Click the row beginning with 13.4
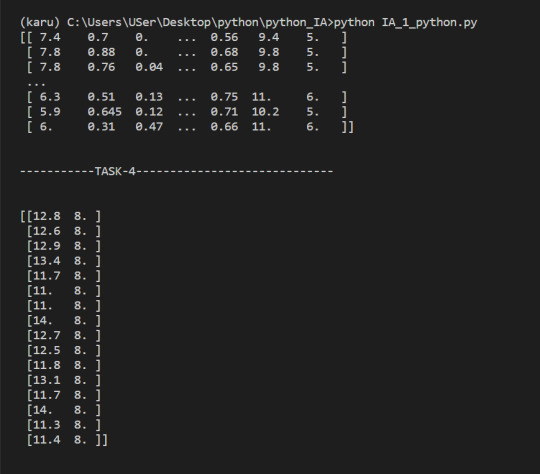Screen dimensions: 540x474 [64, 261]
